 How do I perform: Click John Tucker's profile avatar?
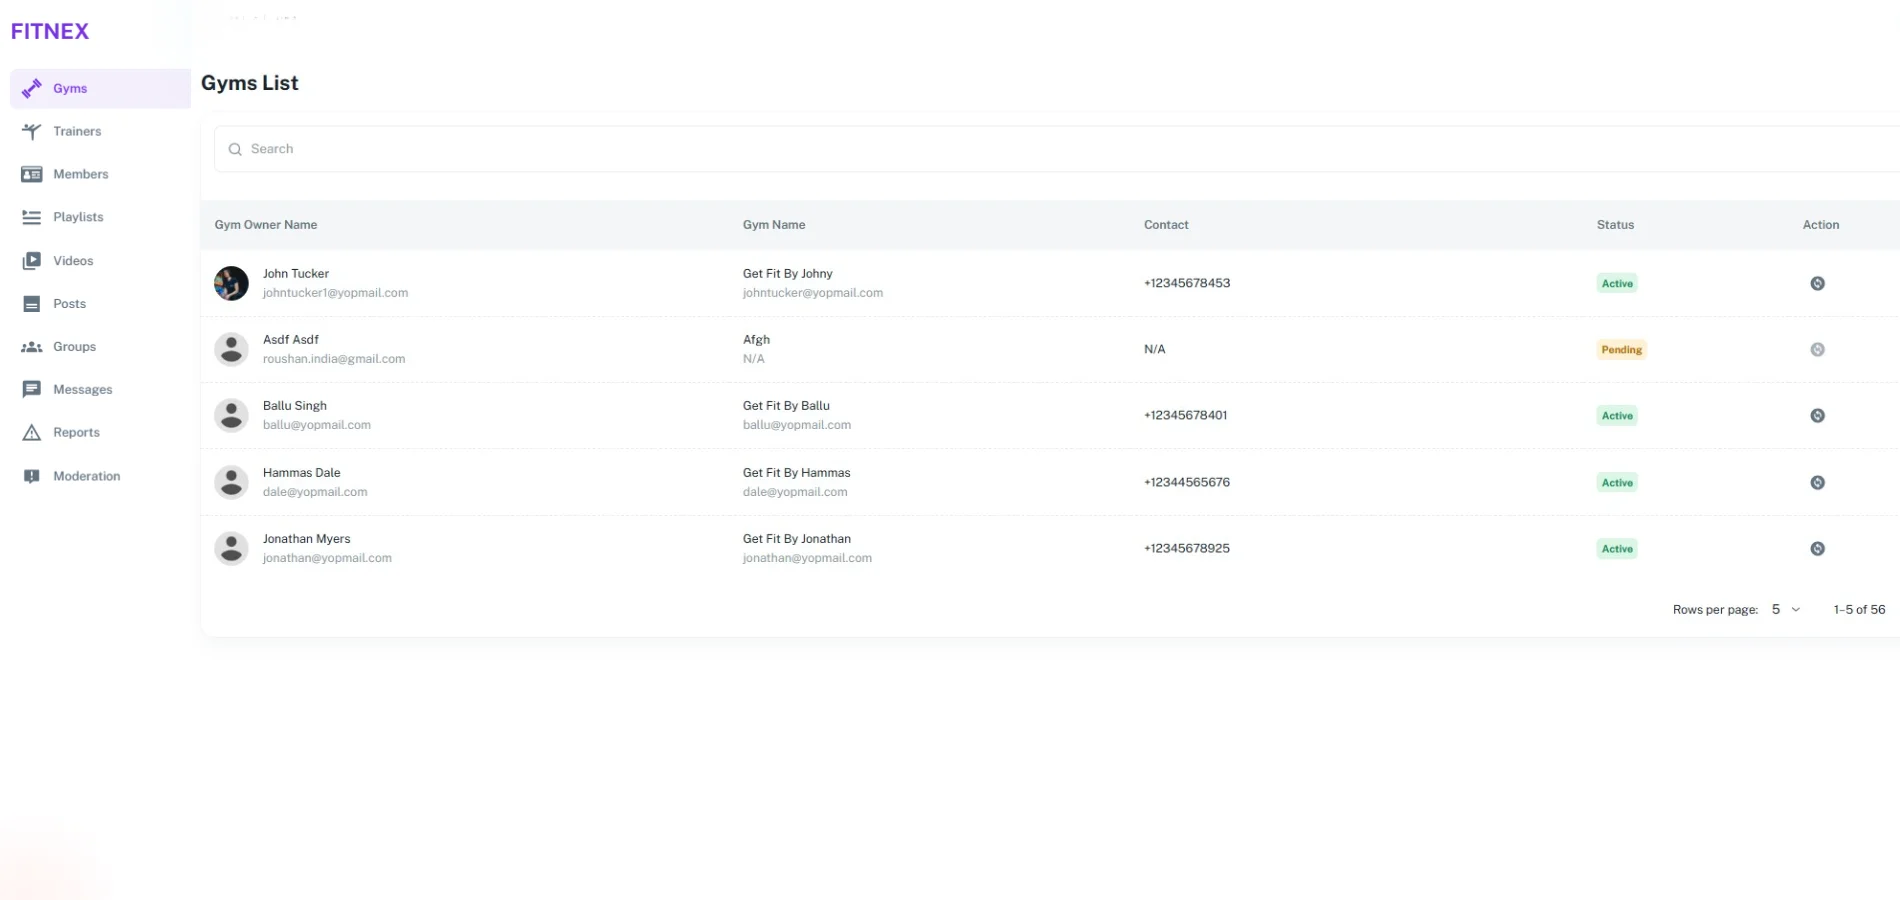pos(231,283)
